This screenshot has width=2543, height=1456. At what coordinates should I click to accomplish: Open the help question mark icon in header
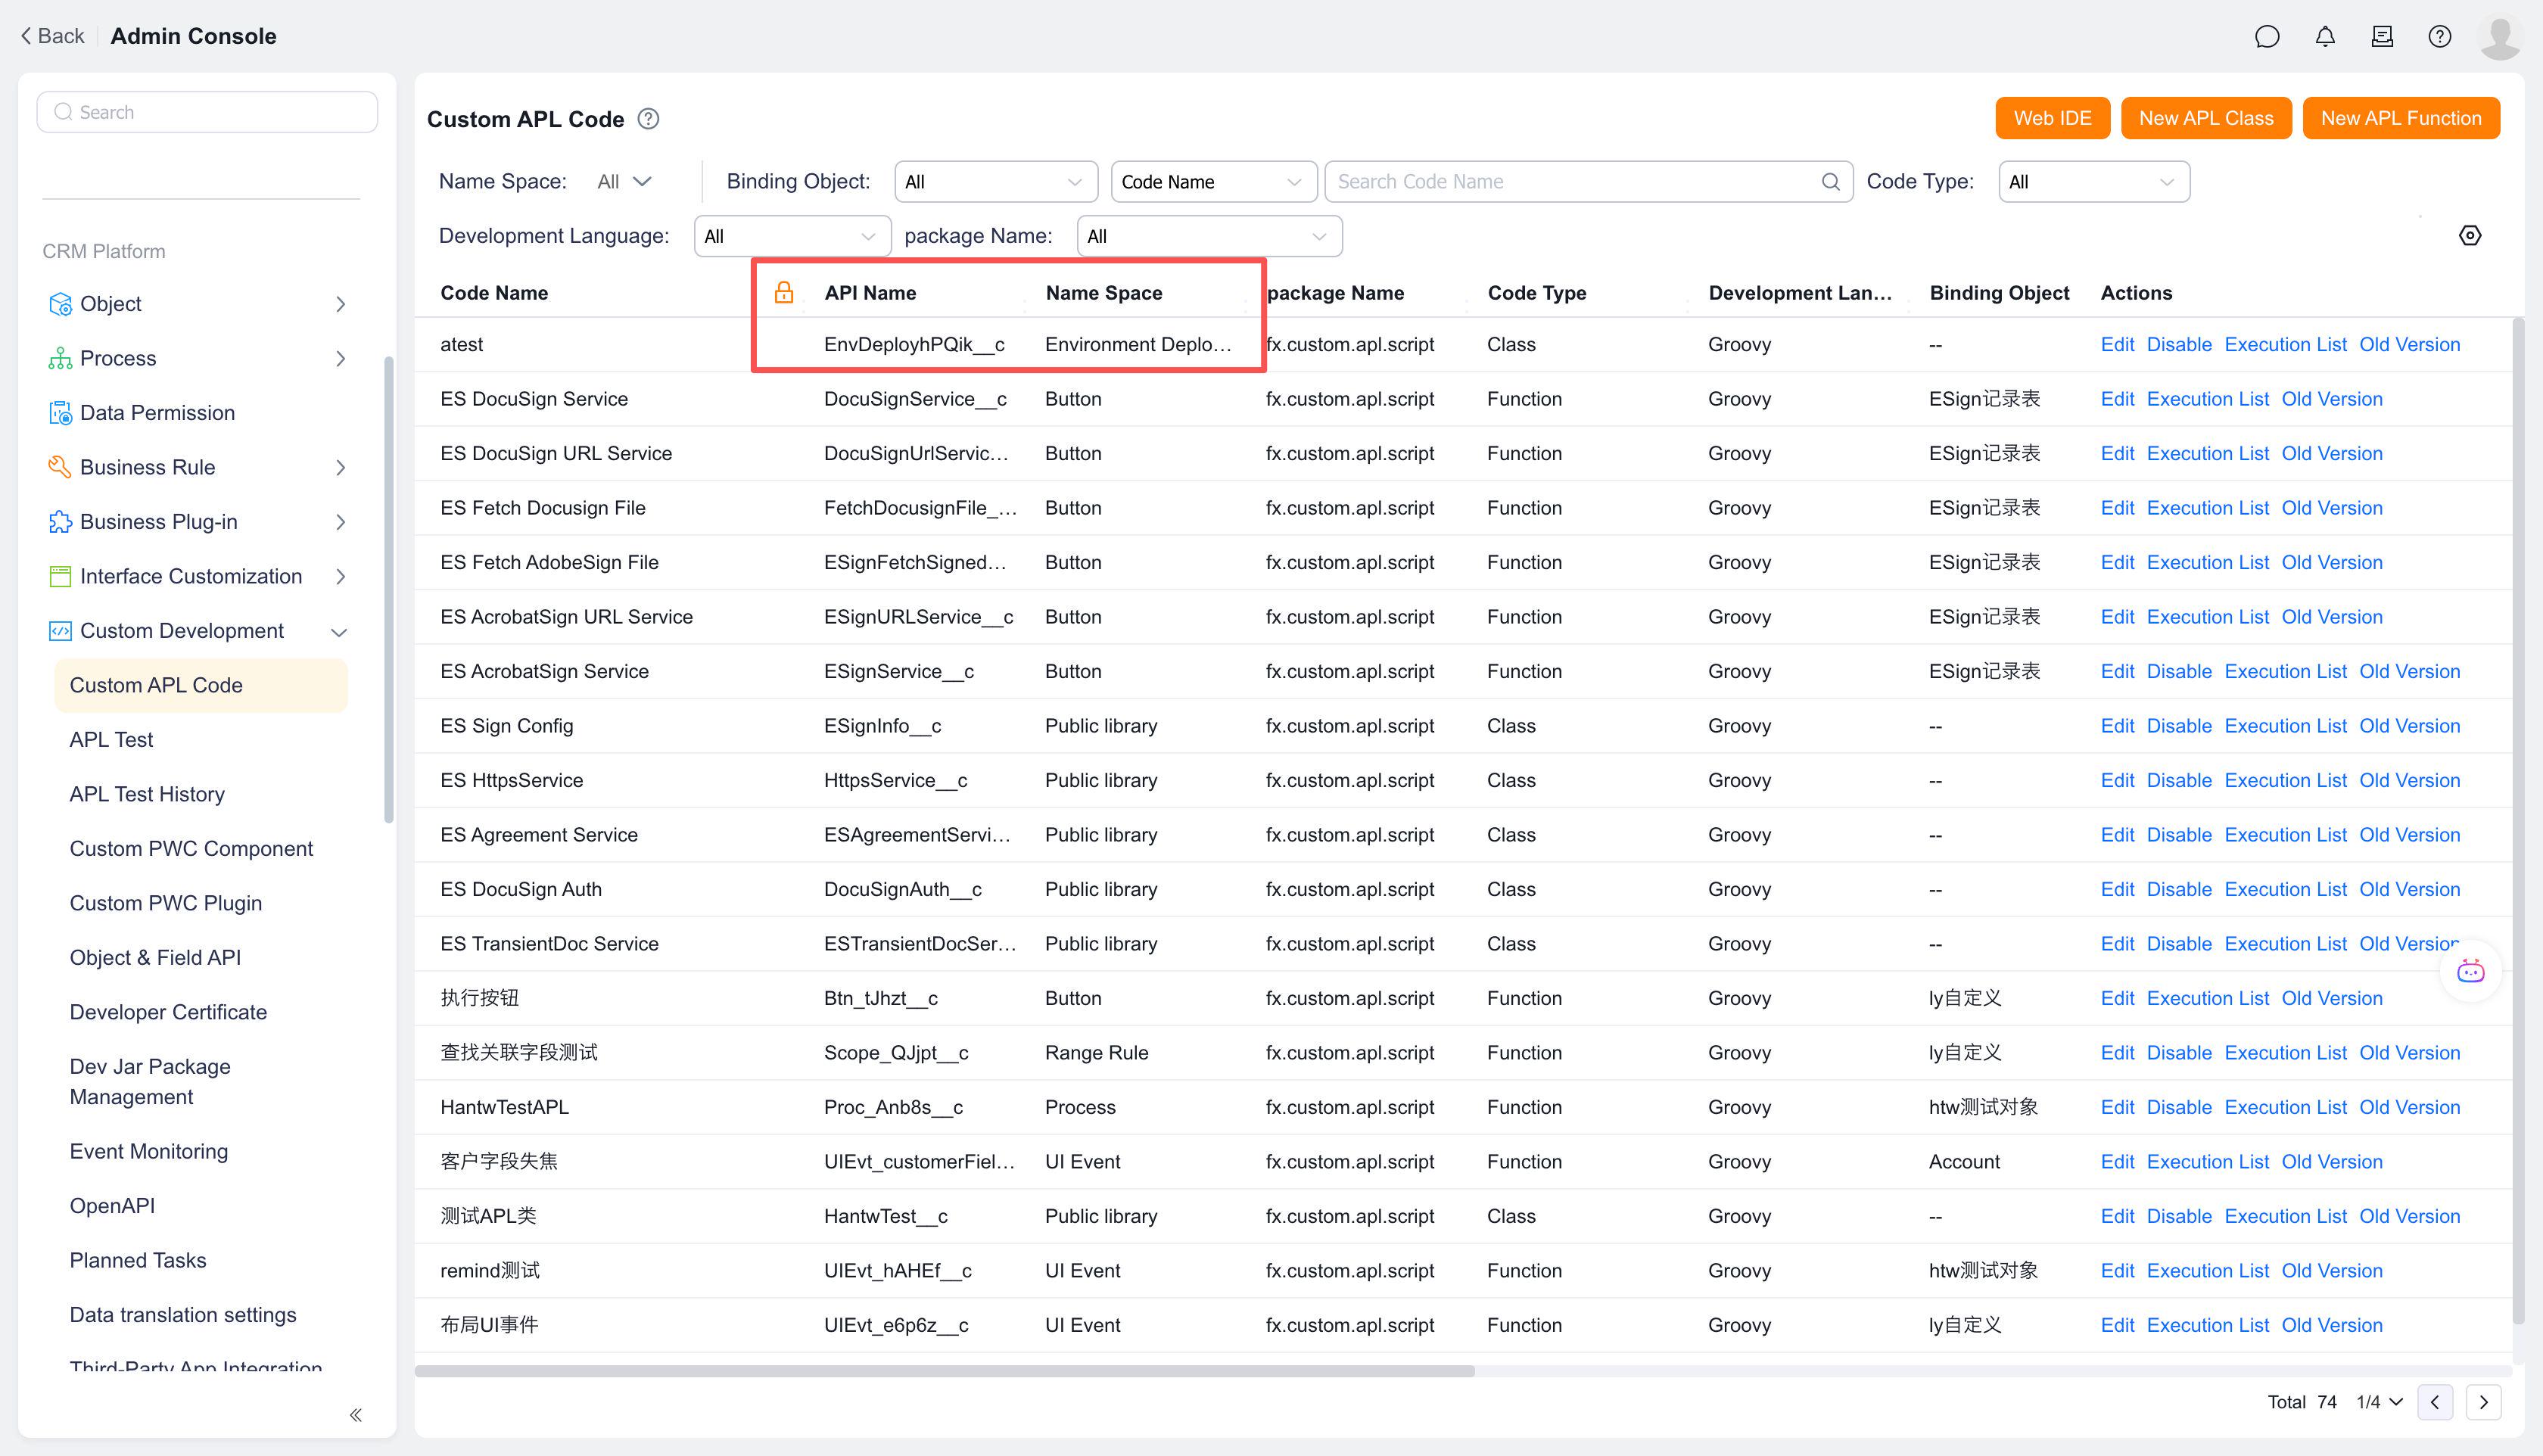click(x=2439, y=37)
